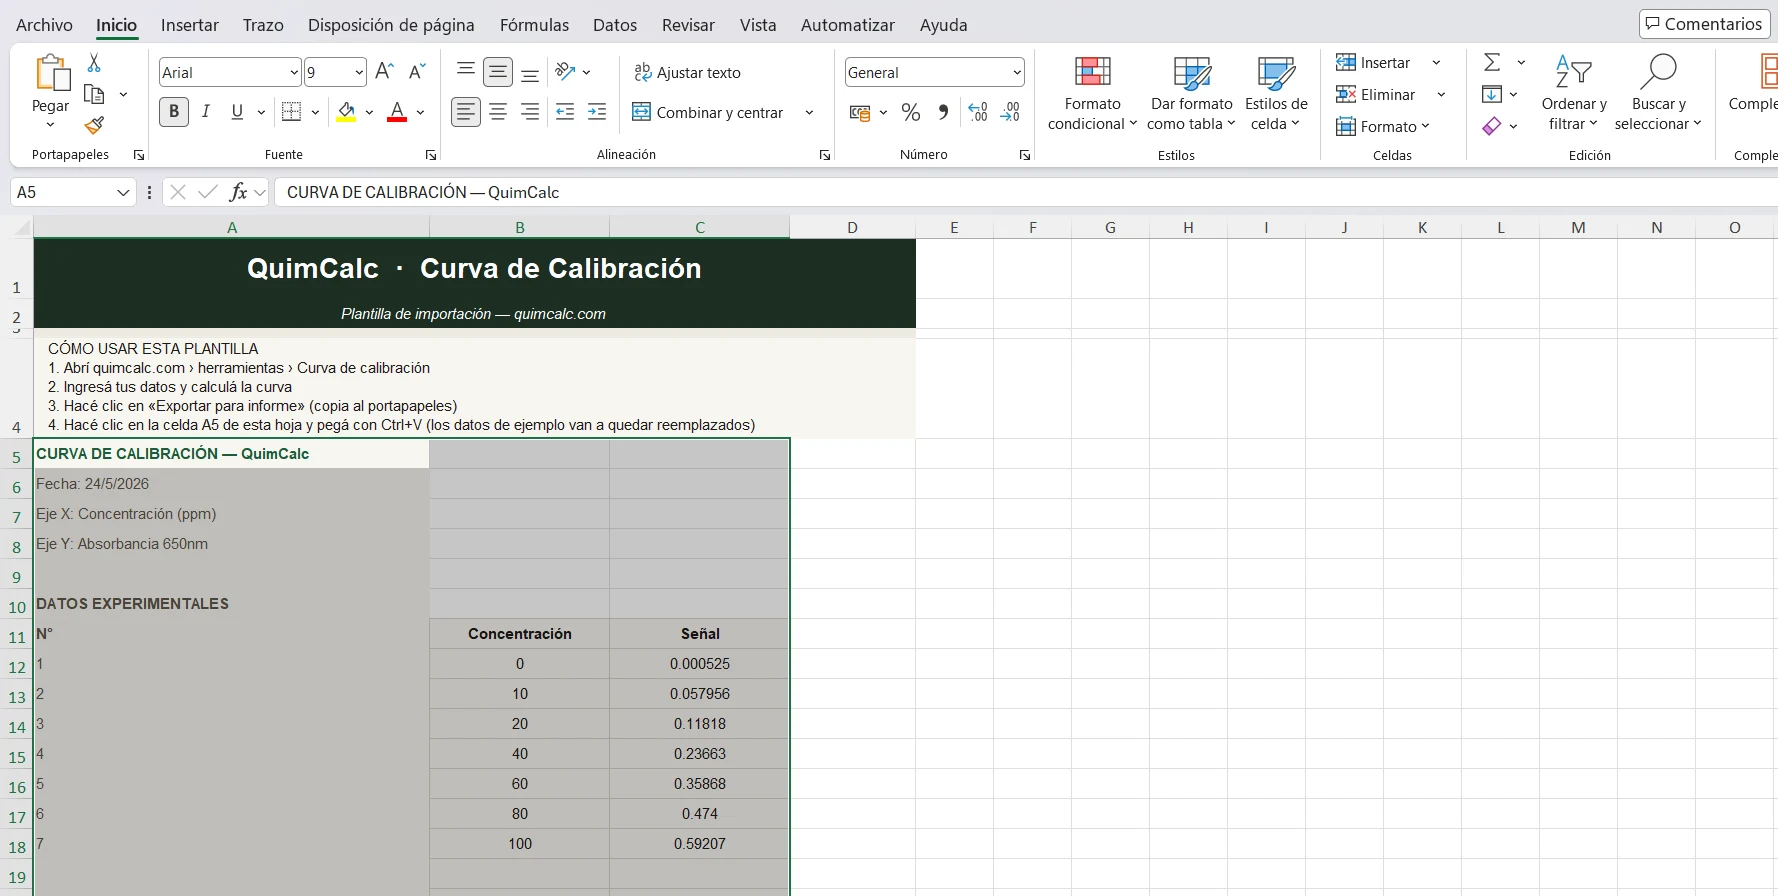Click Insertar cells button
Image resolution: width=1778 pixels, height=896 pixels.
coord(1373,62)
